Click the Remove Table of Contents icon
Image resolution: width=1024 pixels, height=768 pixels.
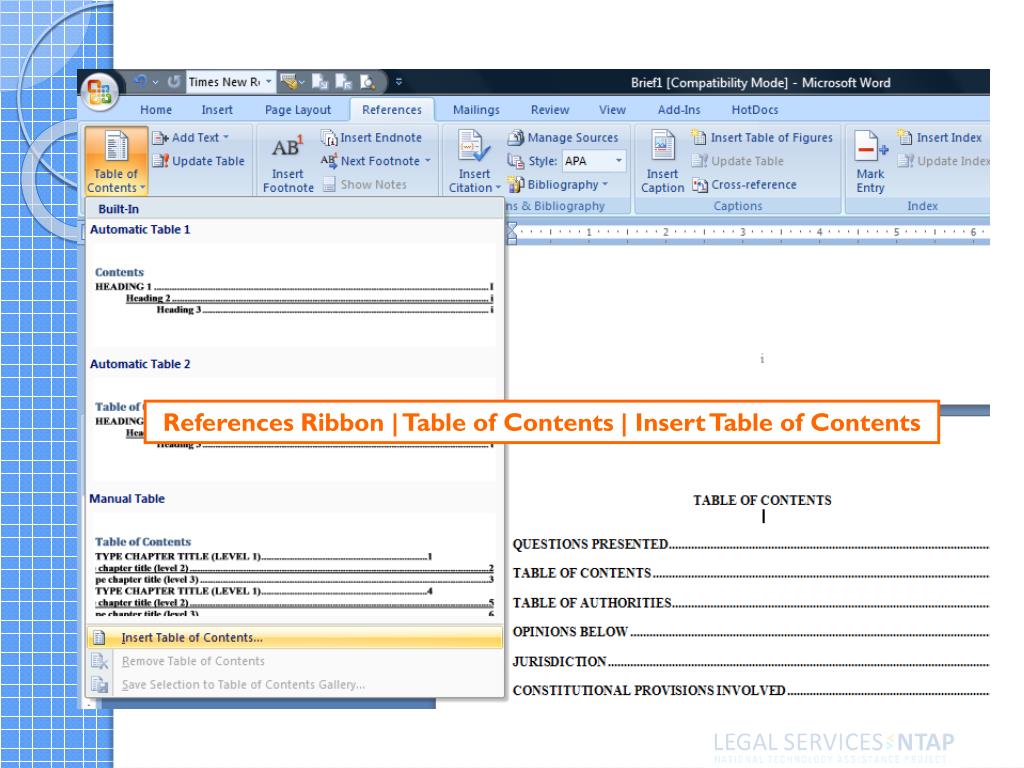coord(99,661)
